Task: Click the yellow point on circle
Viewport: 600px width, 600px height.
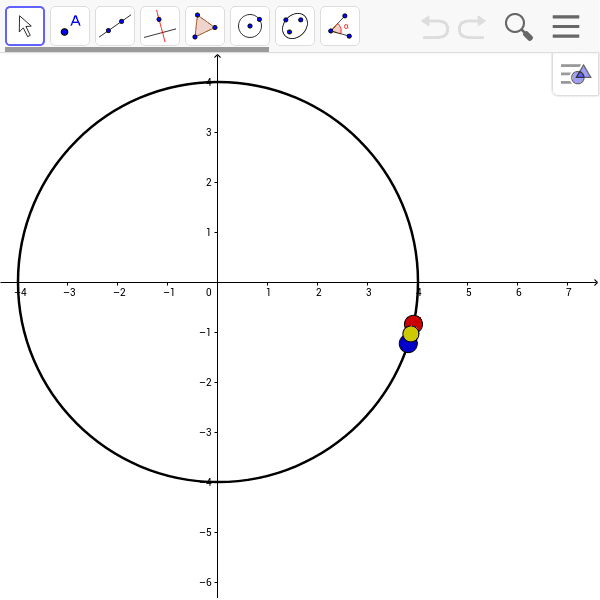Action: click(411, 334)
